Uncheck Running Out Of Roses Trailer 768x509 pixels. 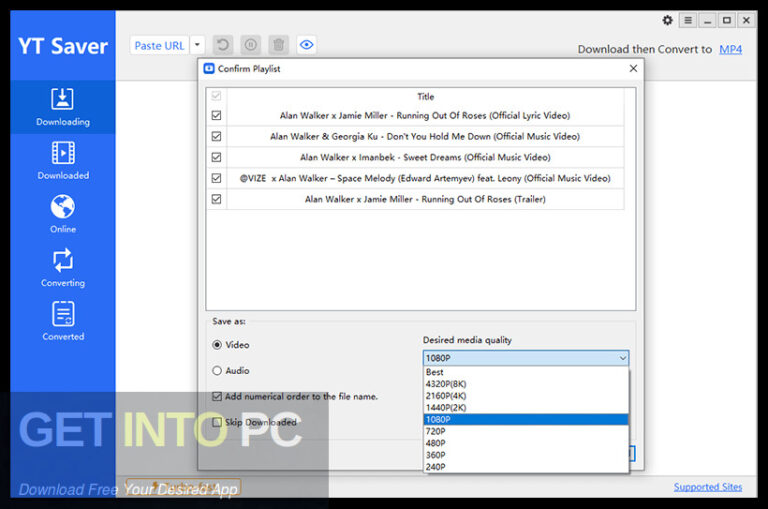tap(216, 199)
